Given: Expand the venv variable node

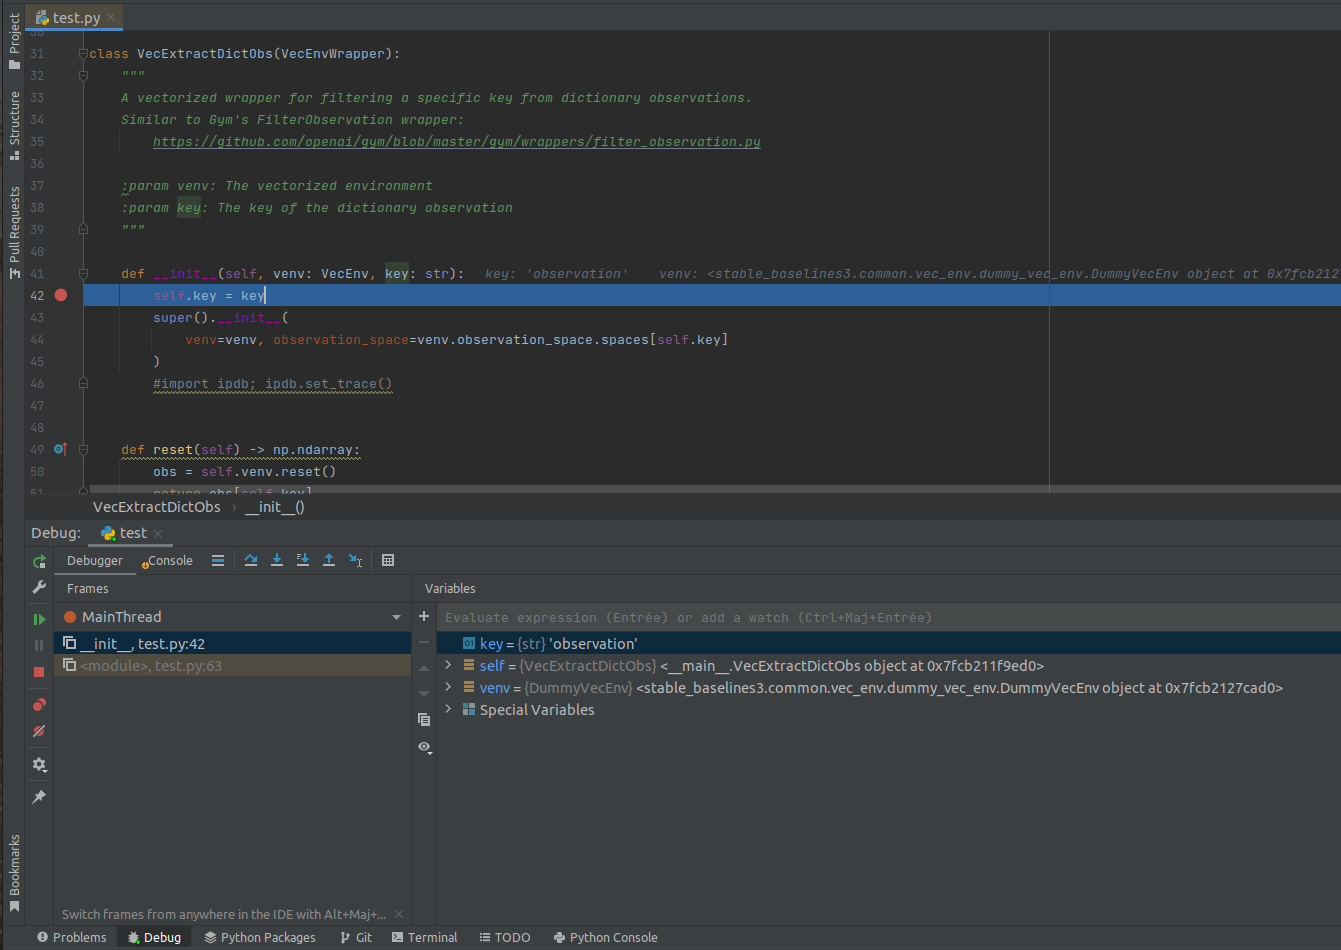Looking at the screenshot, I should (x=448, y=687).
